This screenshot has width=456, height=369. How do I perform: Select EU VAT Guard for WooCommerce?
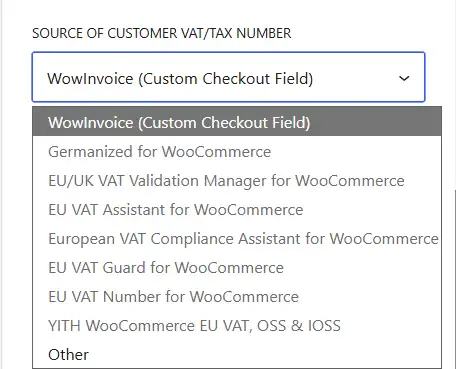237,268
